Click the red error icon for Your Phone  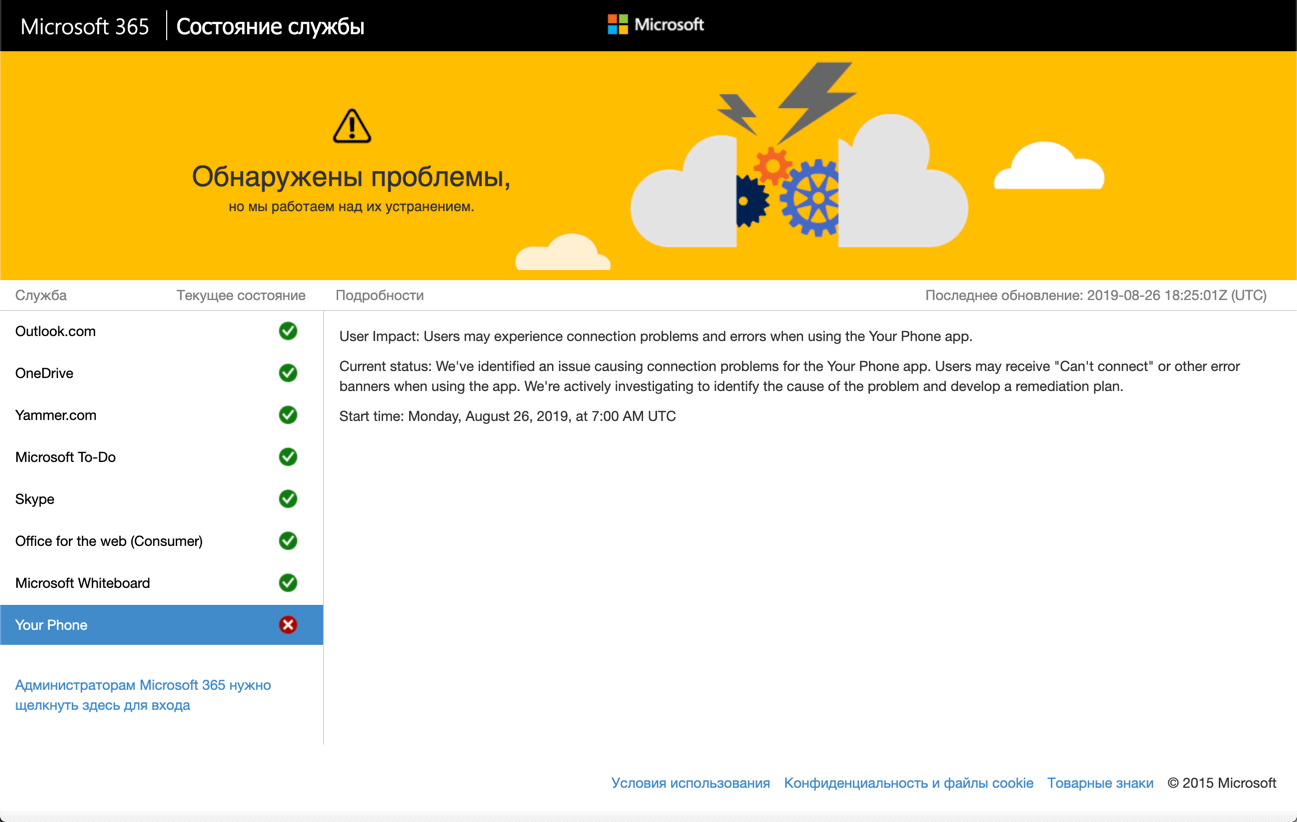[x=287, y=624]
